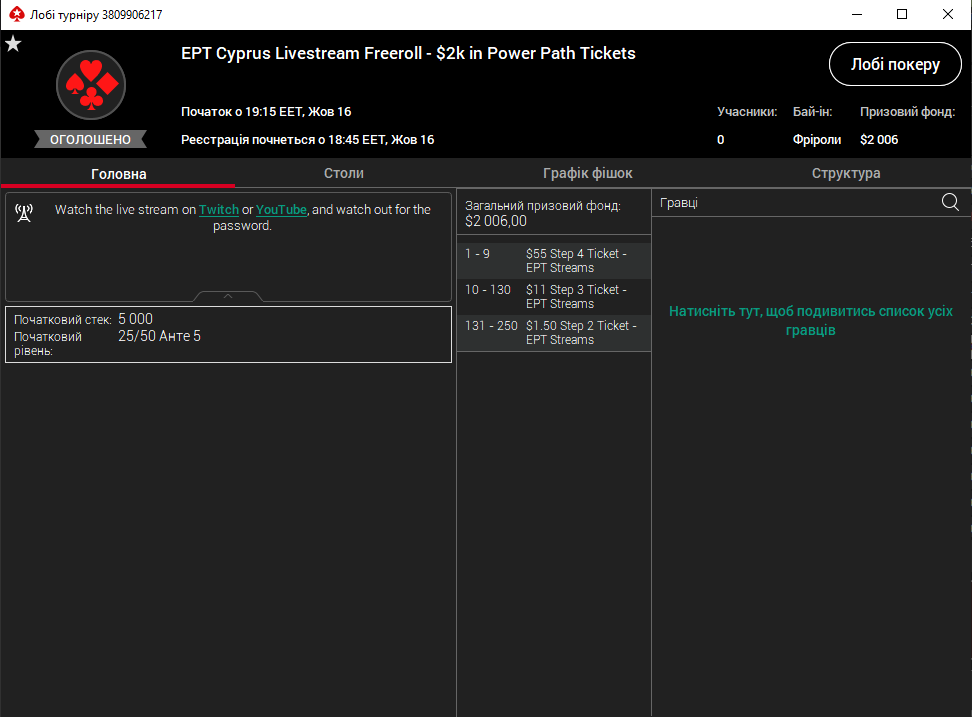Open the Столи tab
This screenshot has width=972, height=717.
click(344, 174)
